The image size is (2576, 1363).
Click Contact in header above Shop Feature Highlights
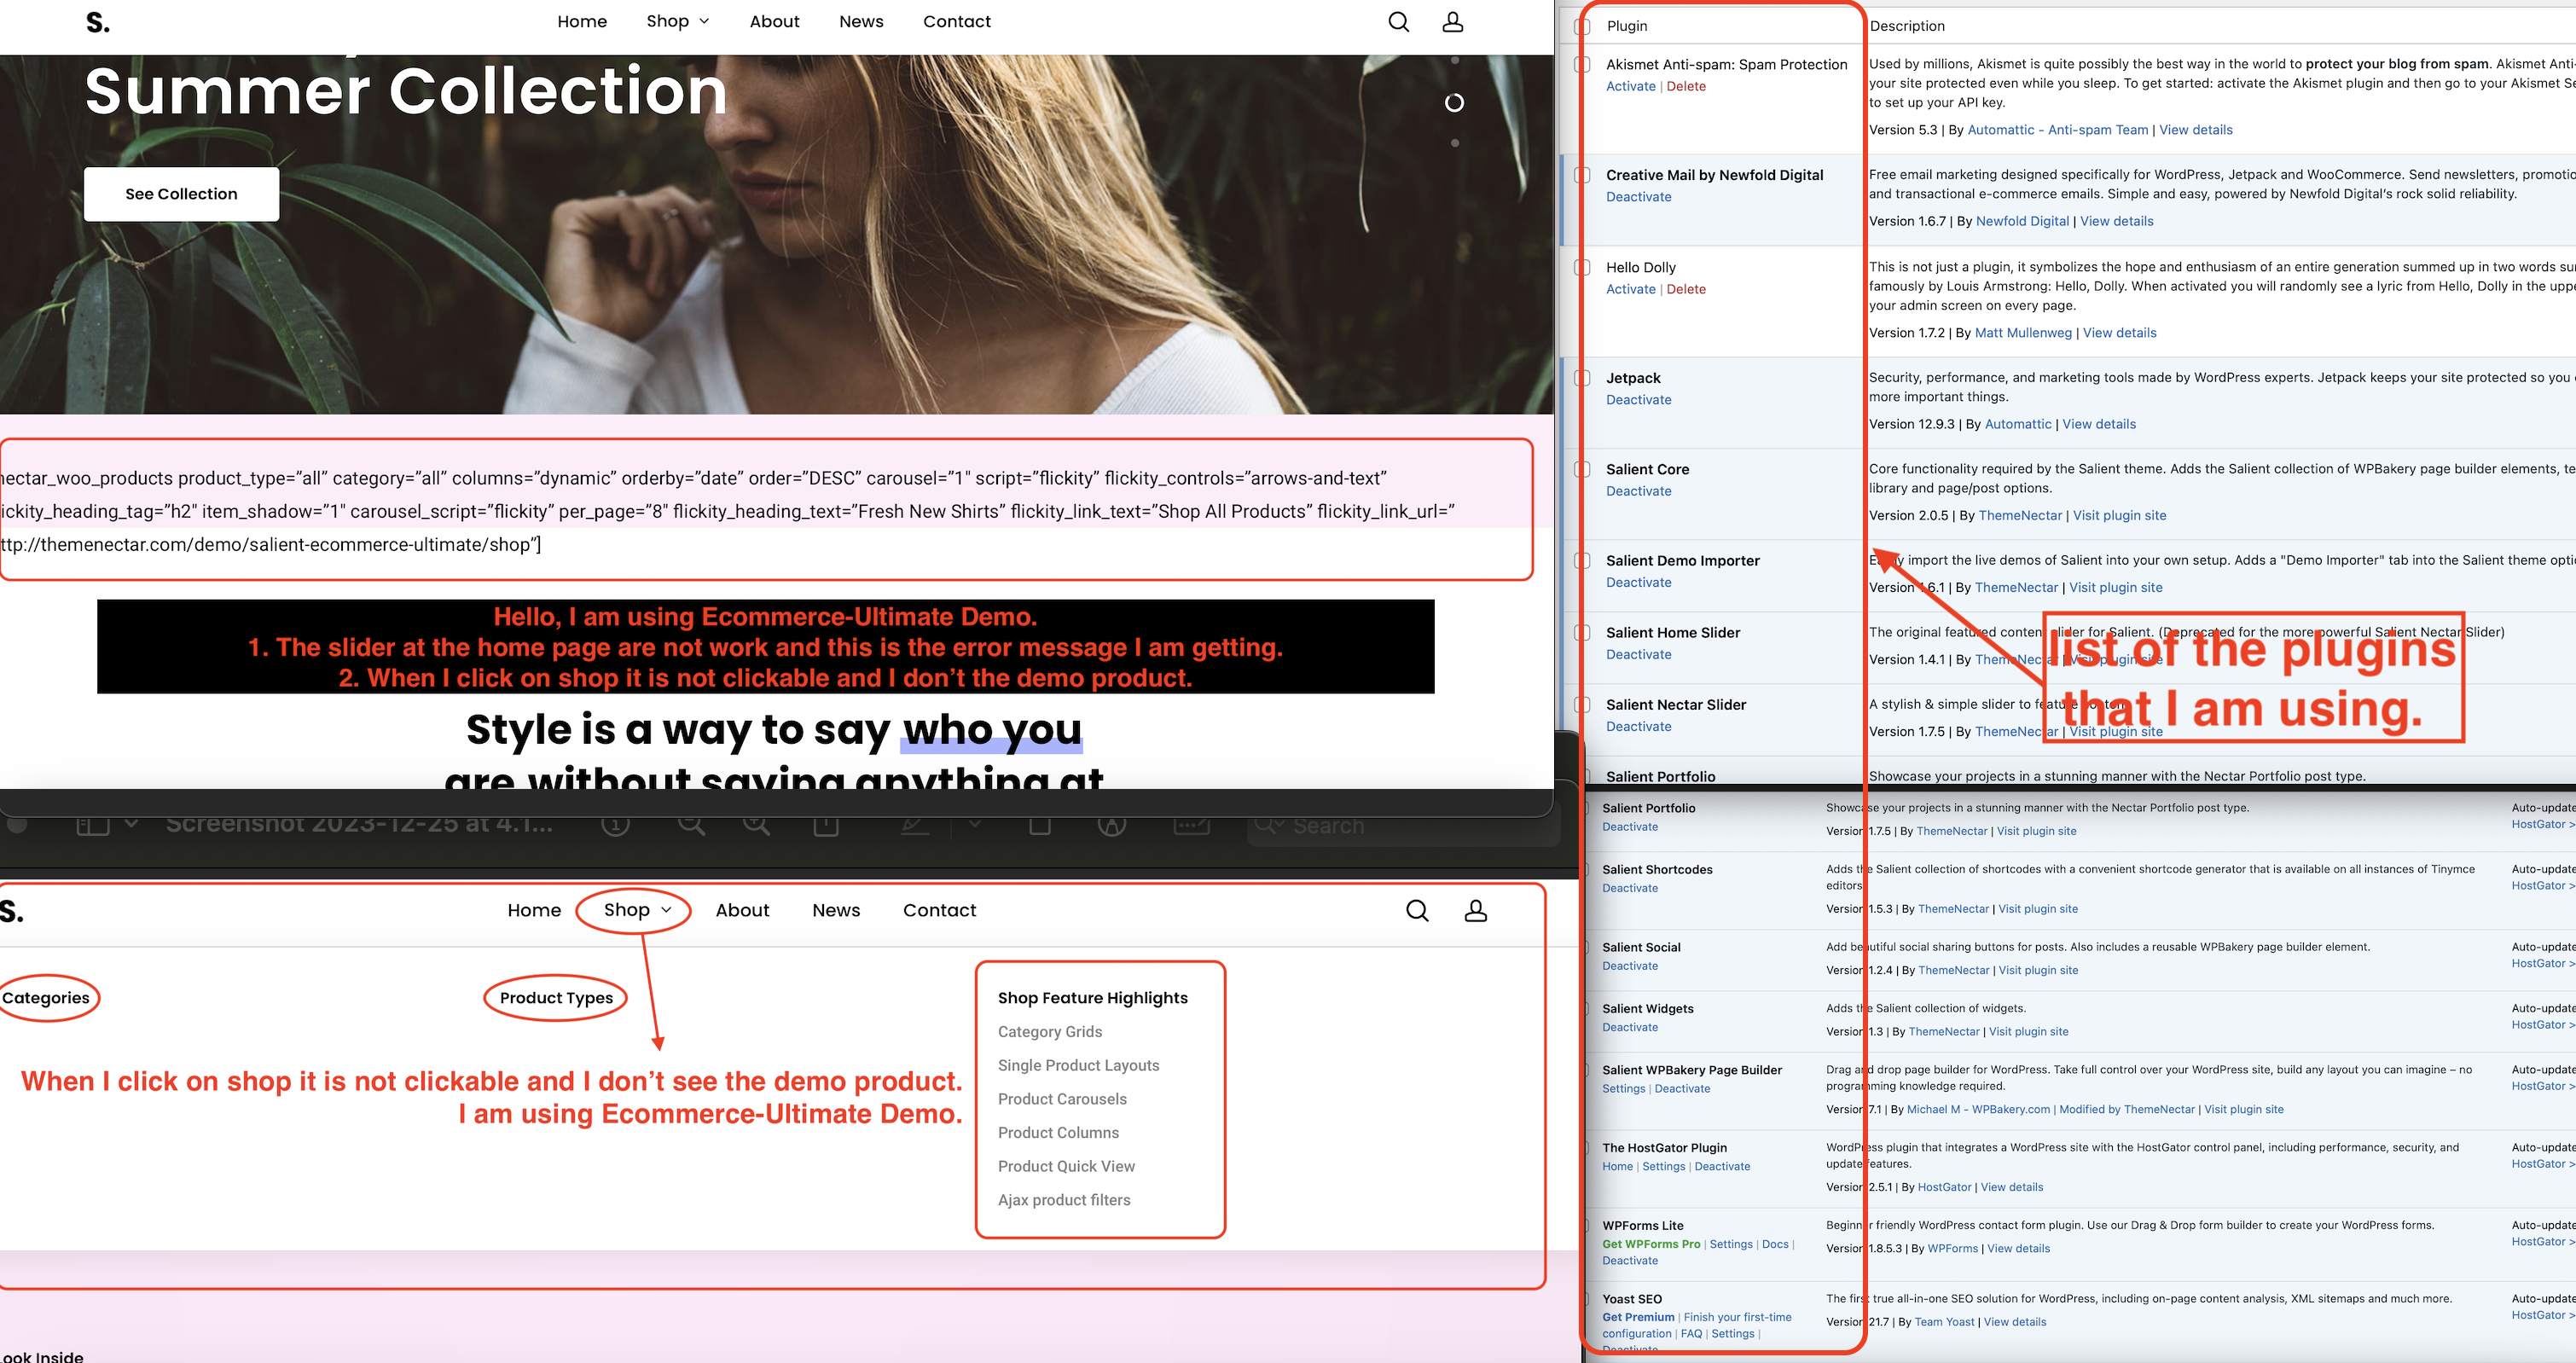click(x=939, y=910)
